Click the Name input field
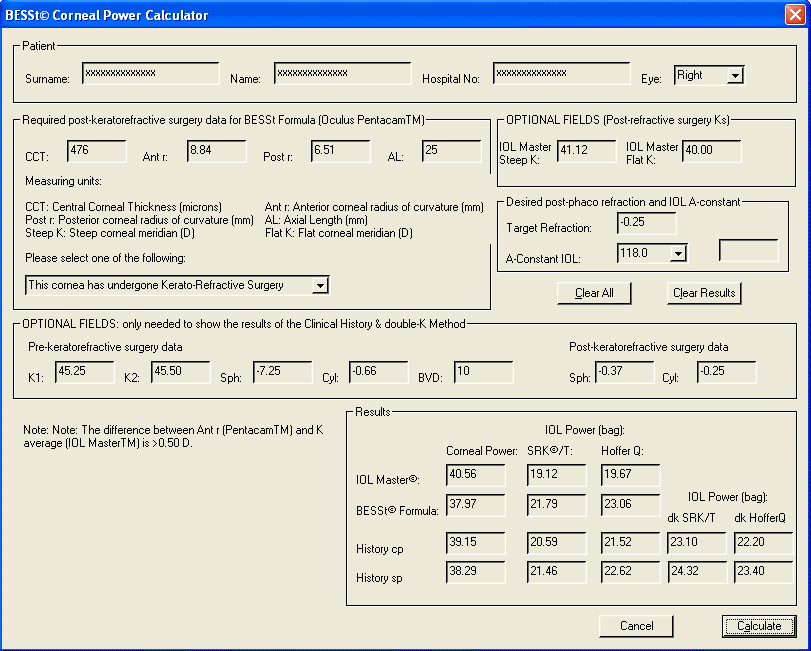Screen dimensions: 811x651 [342, 73]
